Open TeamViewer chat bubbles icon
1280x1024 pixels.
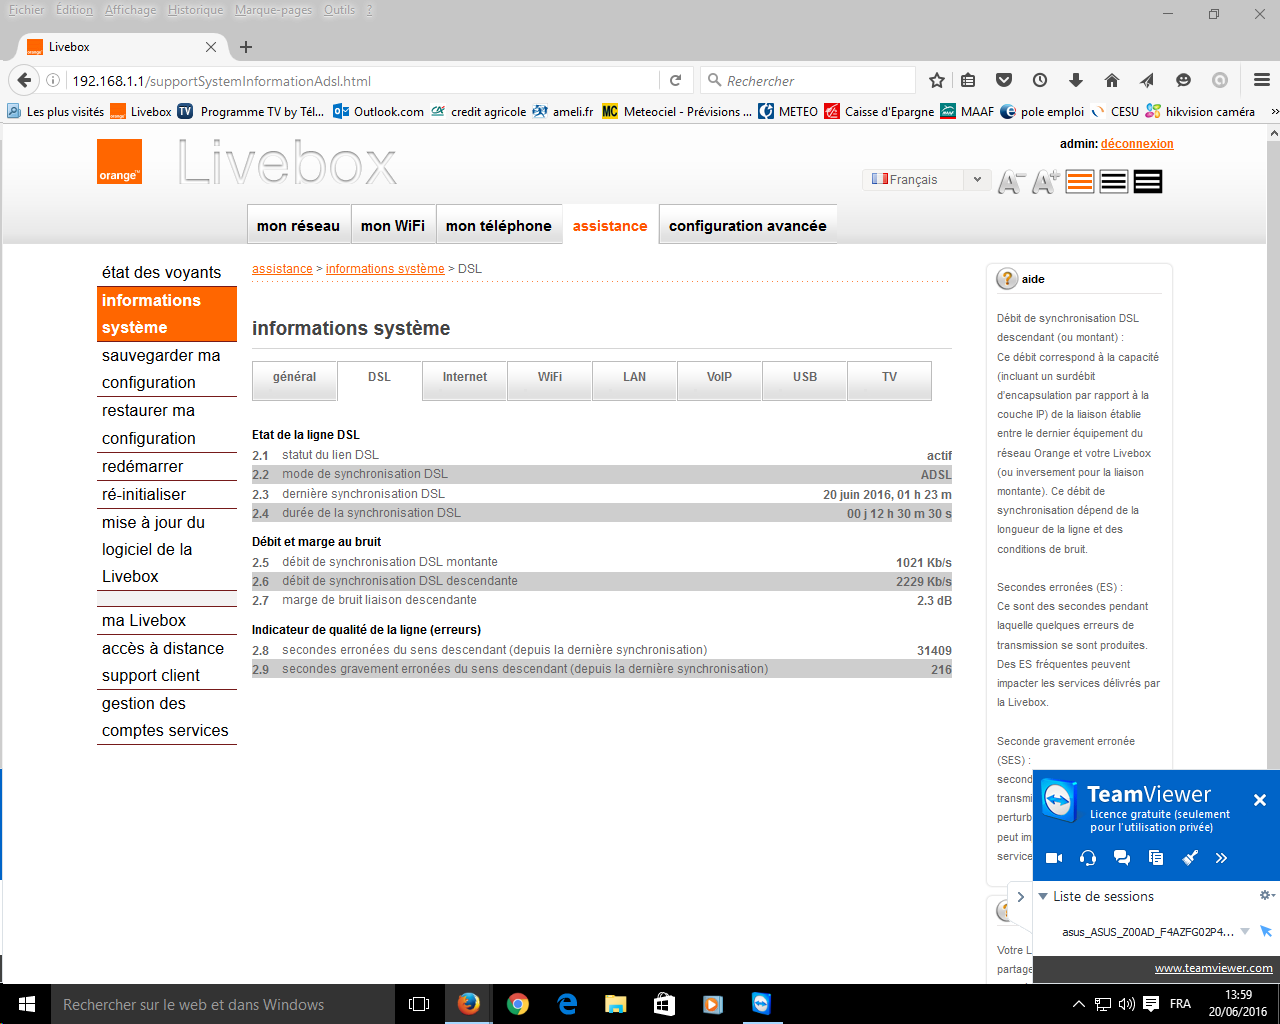tap(1122, 858)
